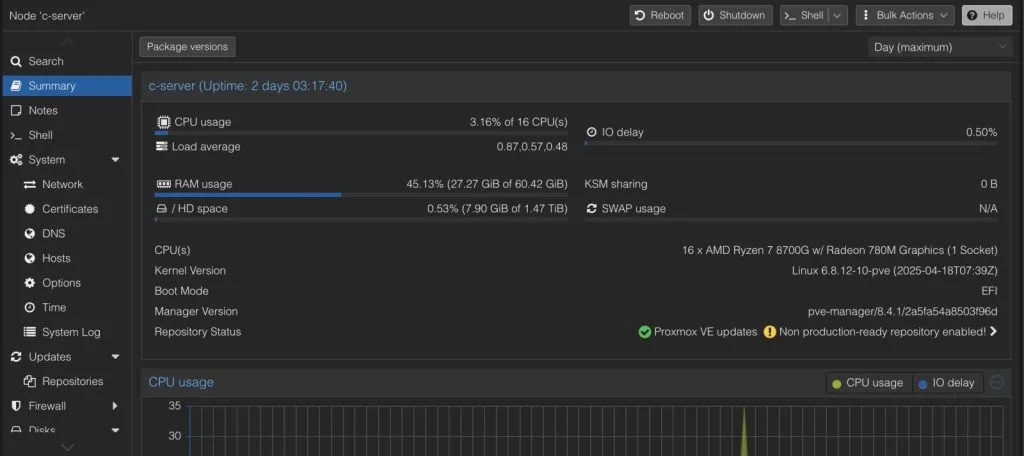The height and width of the screenshot is (456, 1024).
Task: Collapse CPU usage chart with minus icon
Action: coord(997,382)
